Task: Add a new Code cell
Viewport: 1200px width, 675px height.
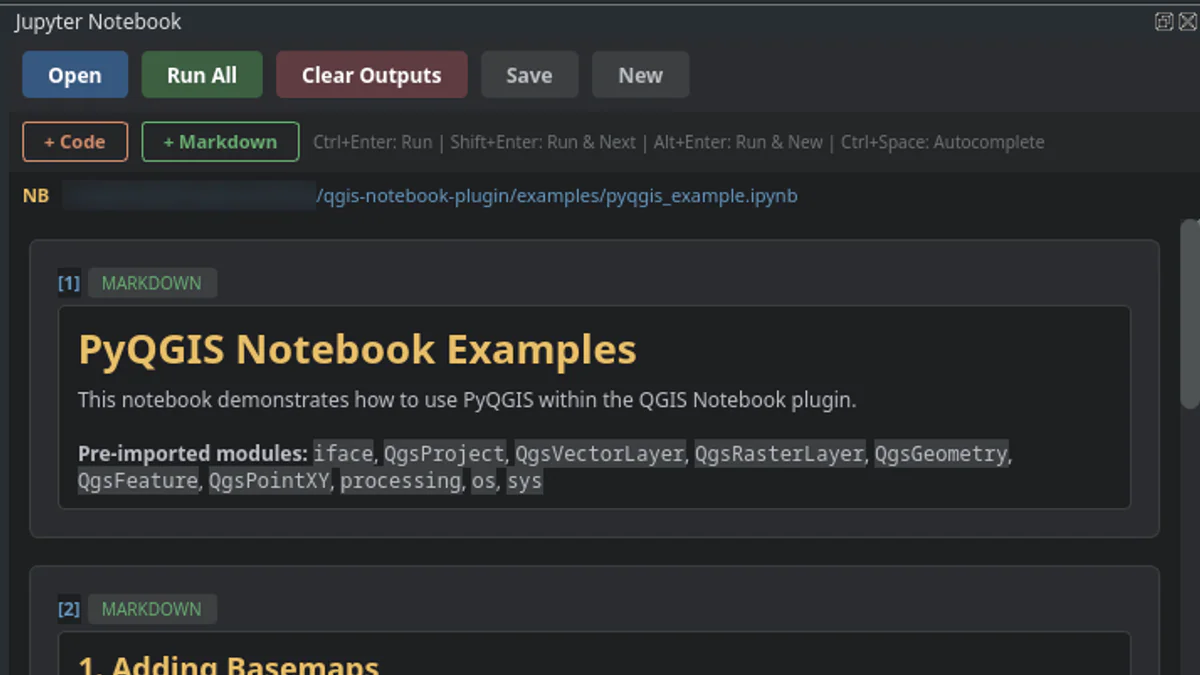Action: (74, 141)
